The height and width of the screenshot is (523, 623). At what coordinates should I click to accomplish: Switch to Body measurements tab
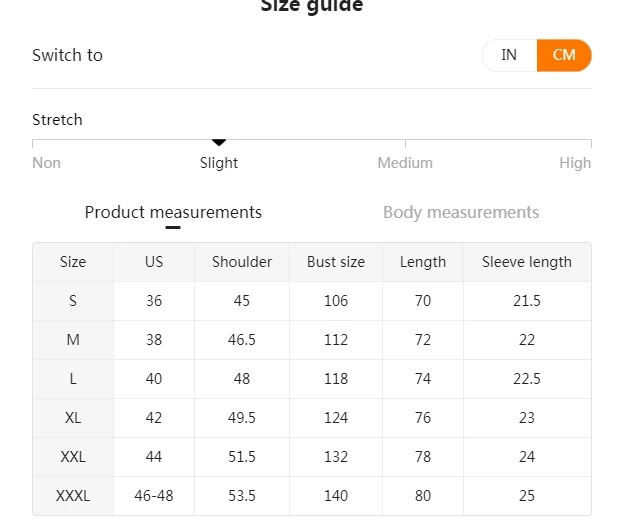point(461,212)
